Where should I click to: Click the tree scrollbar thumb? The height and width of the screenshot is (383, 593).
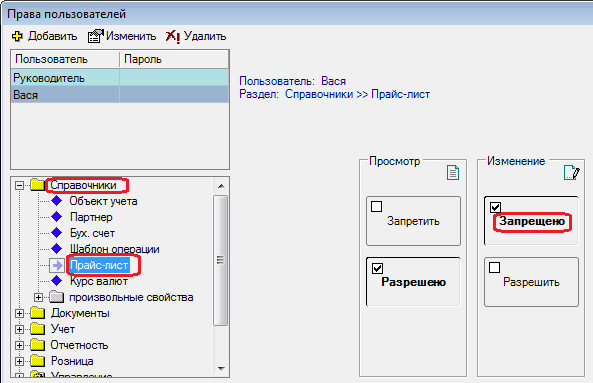click(x=221, y=260)
